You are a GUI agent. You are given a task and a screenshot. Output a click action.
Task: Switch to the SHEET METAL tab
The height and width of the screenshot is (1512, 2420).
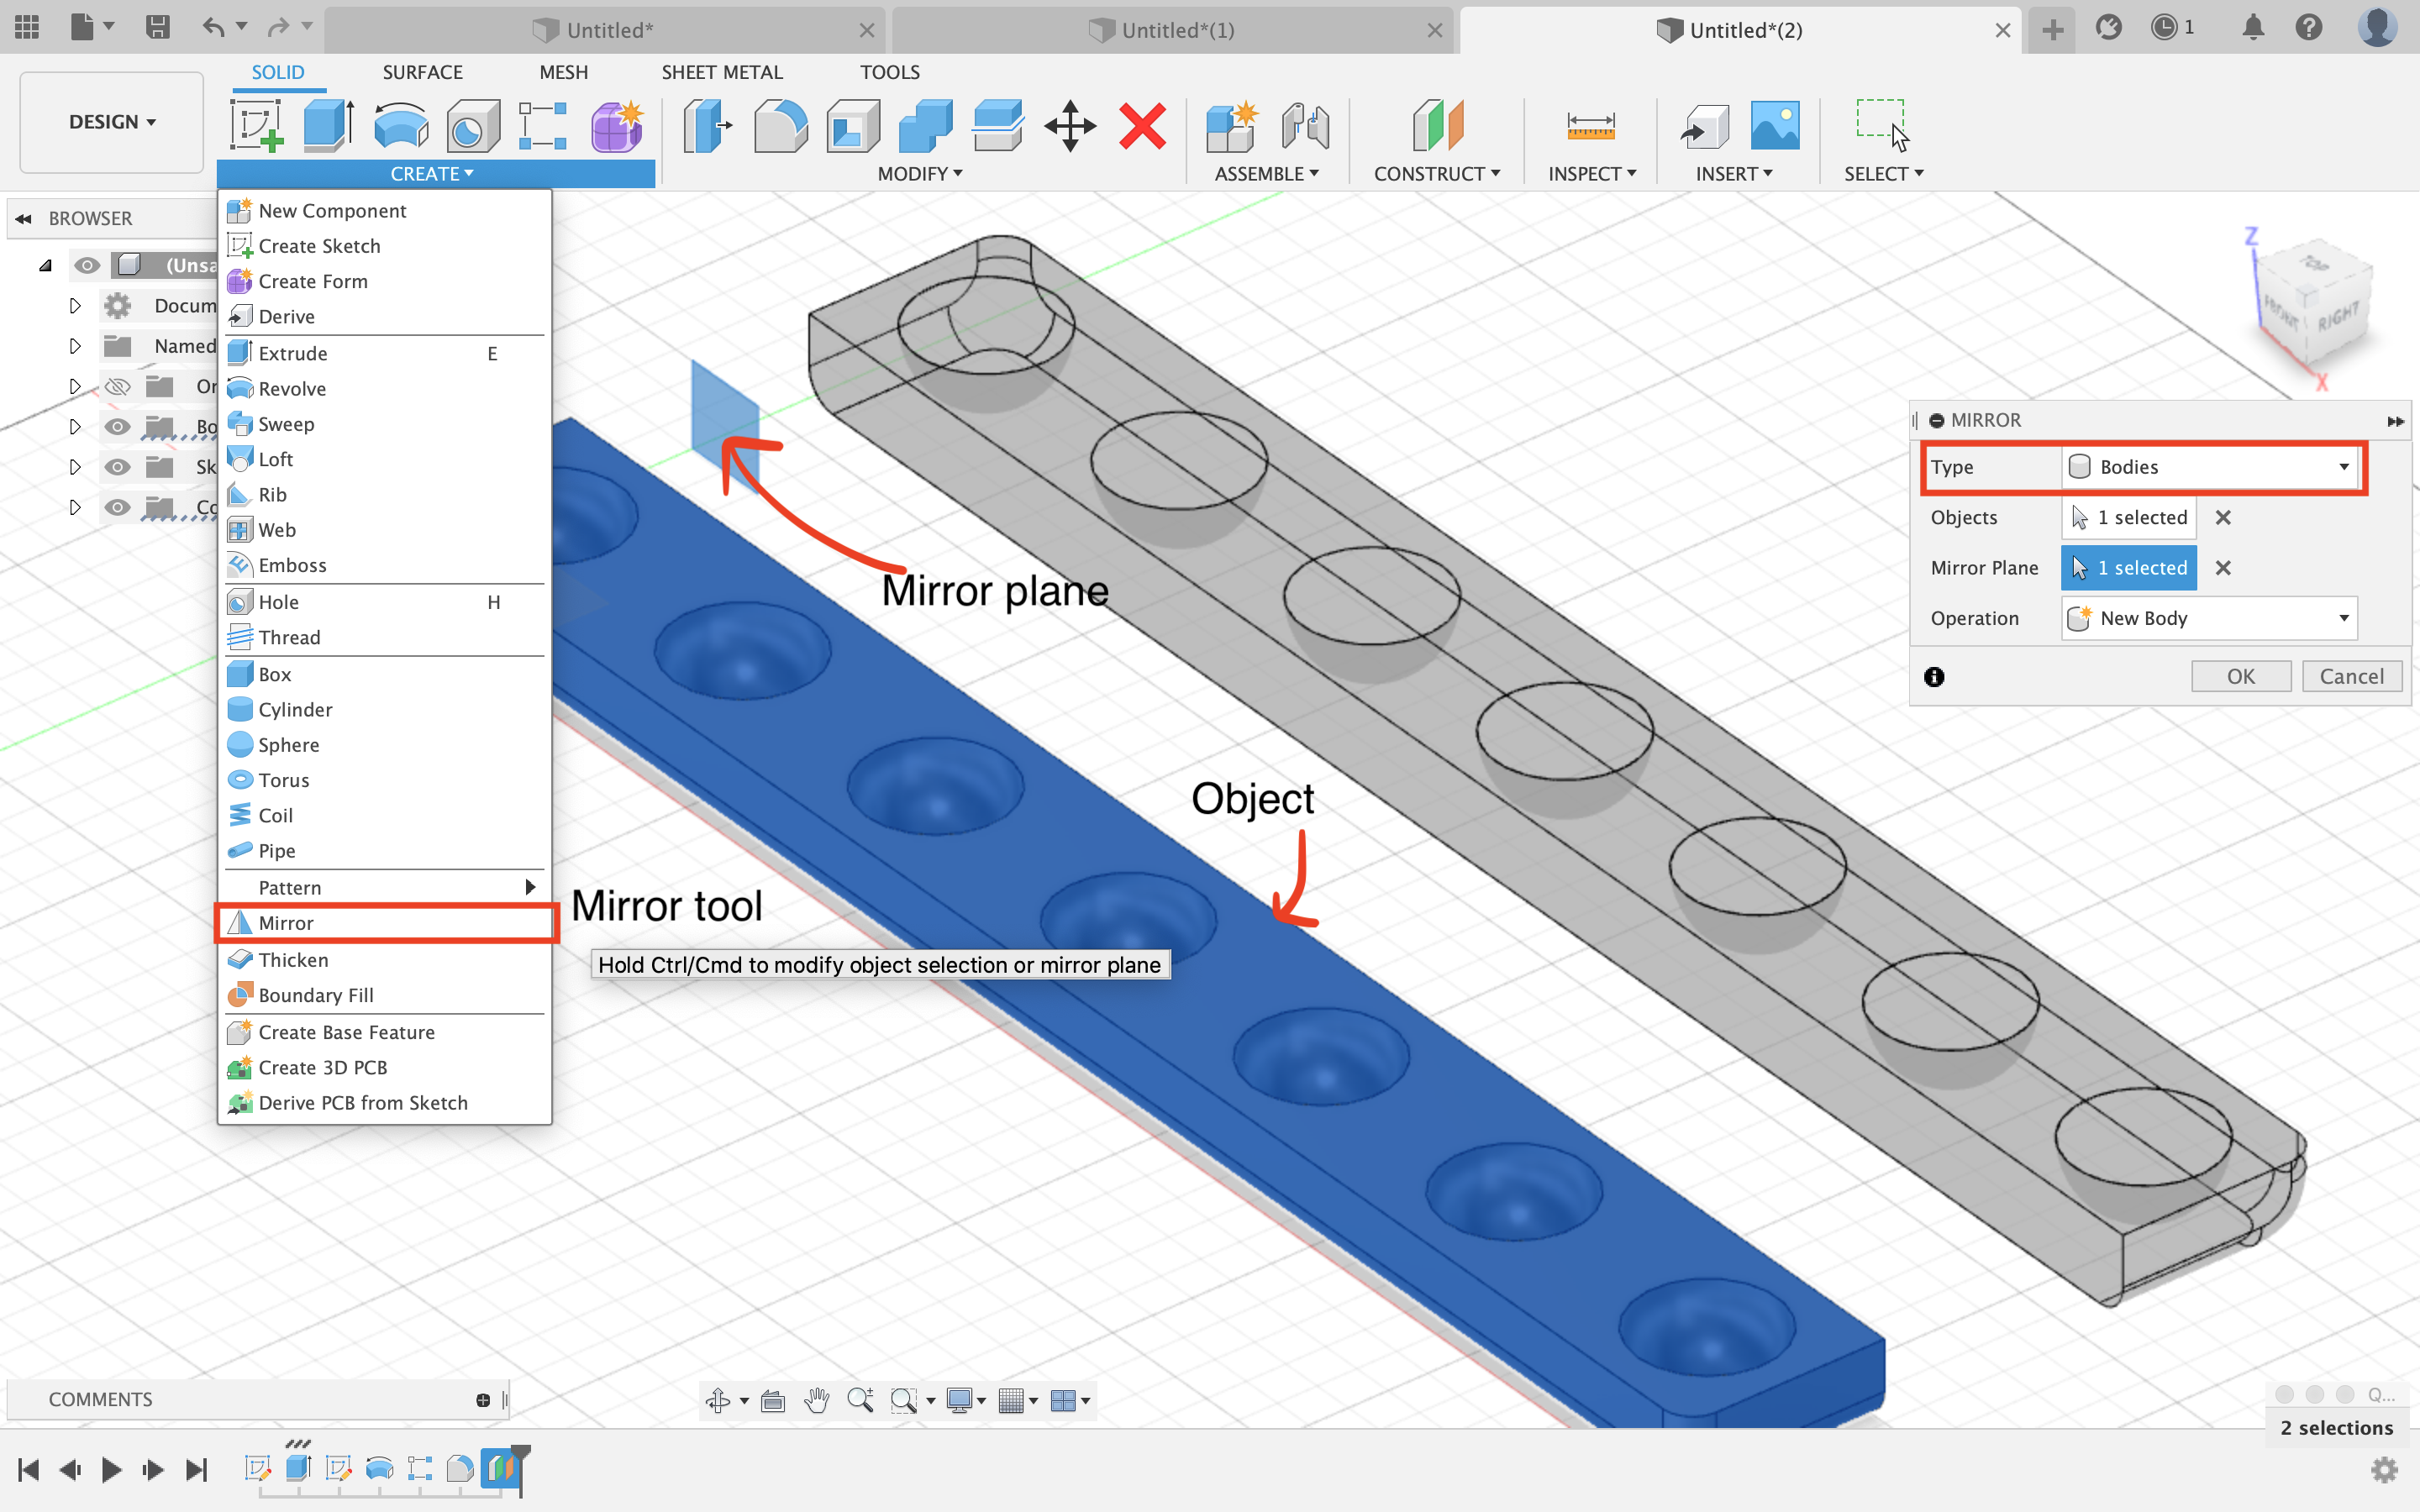pyautogui.click(x=722, y=72)
